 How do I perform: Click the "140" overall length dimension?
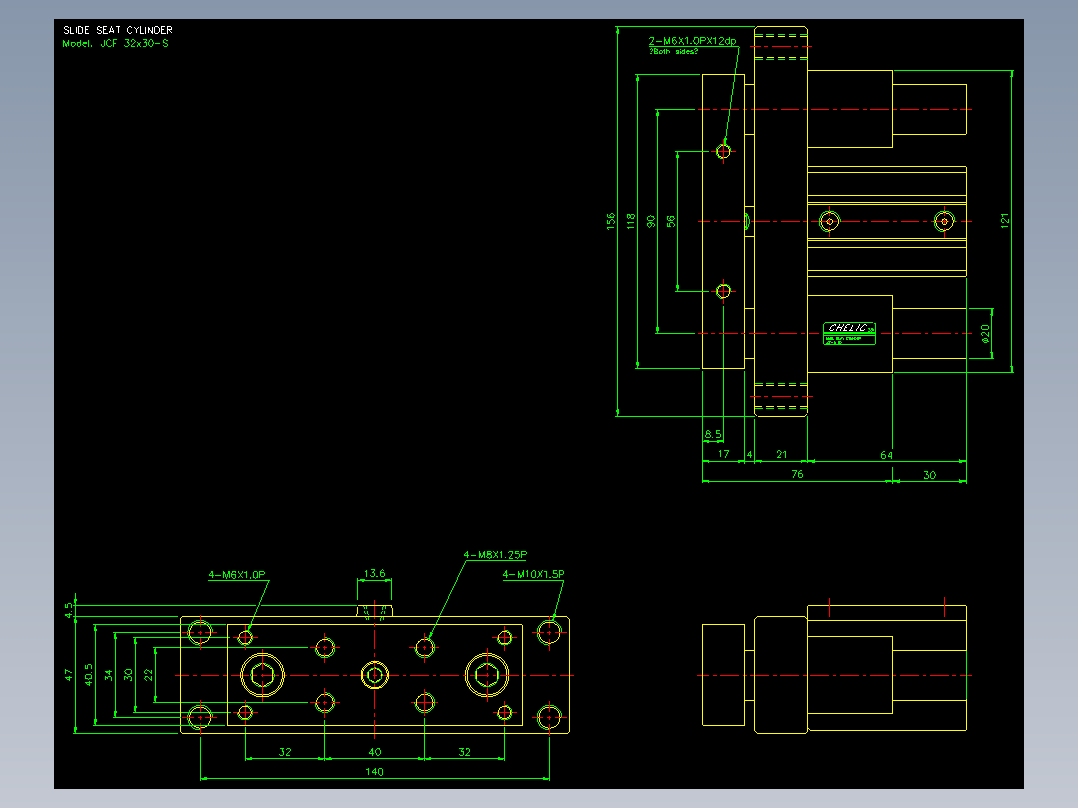375,772
